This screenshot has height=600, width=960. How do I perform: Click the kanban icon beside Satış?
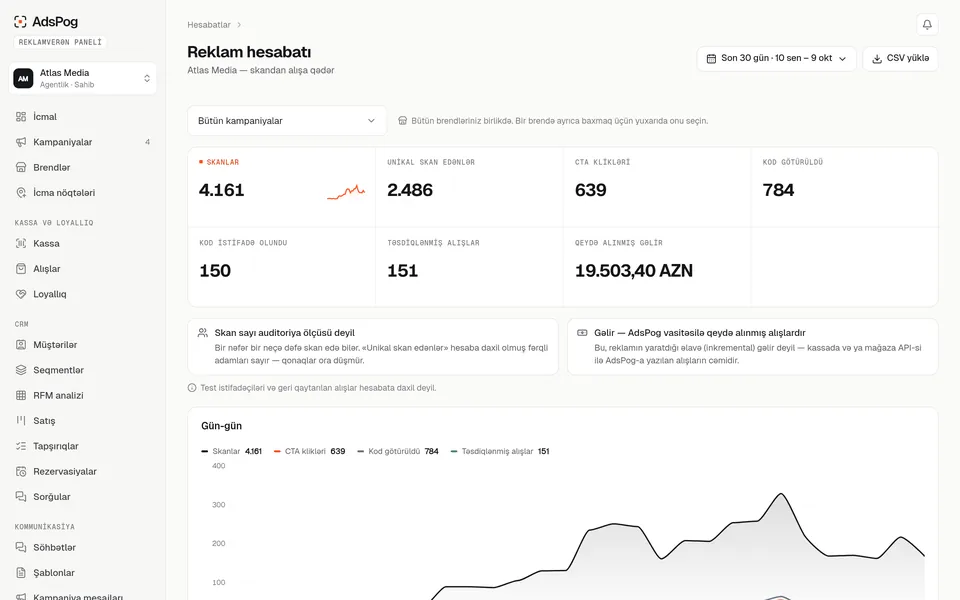(x=21, y=421)
